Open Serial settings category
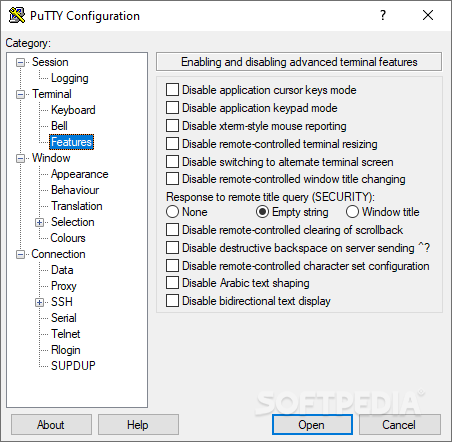452x442 pixels. pyautogui.click(x=63, y=318)
